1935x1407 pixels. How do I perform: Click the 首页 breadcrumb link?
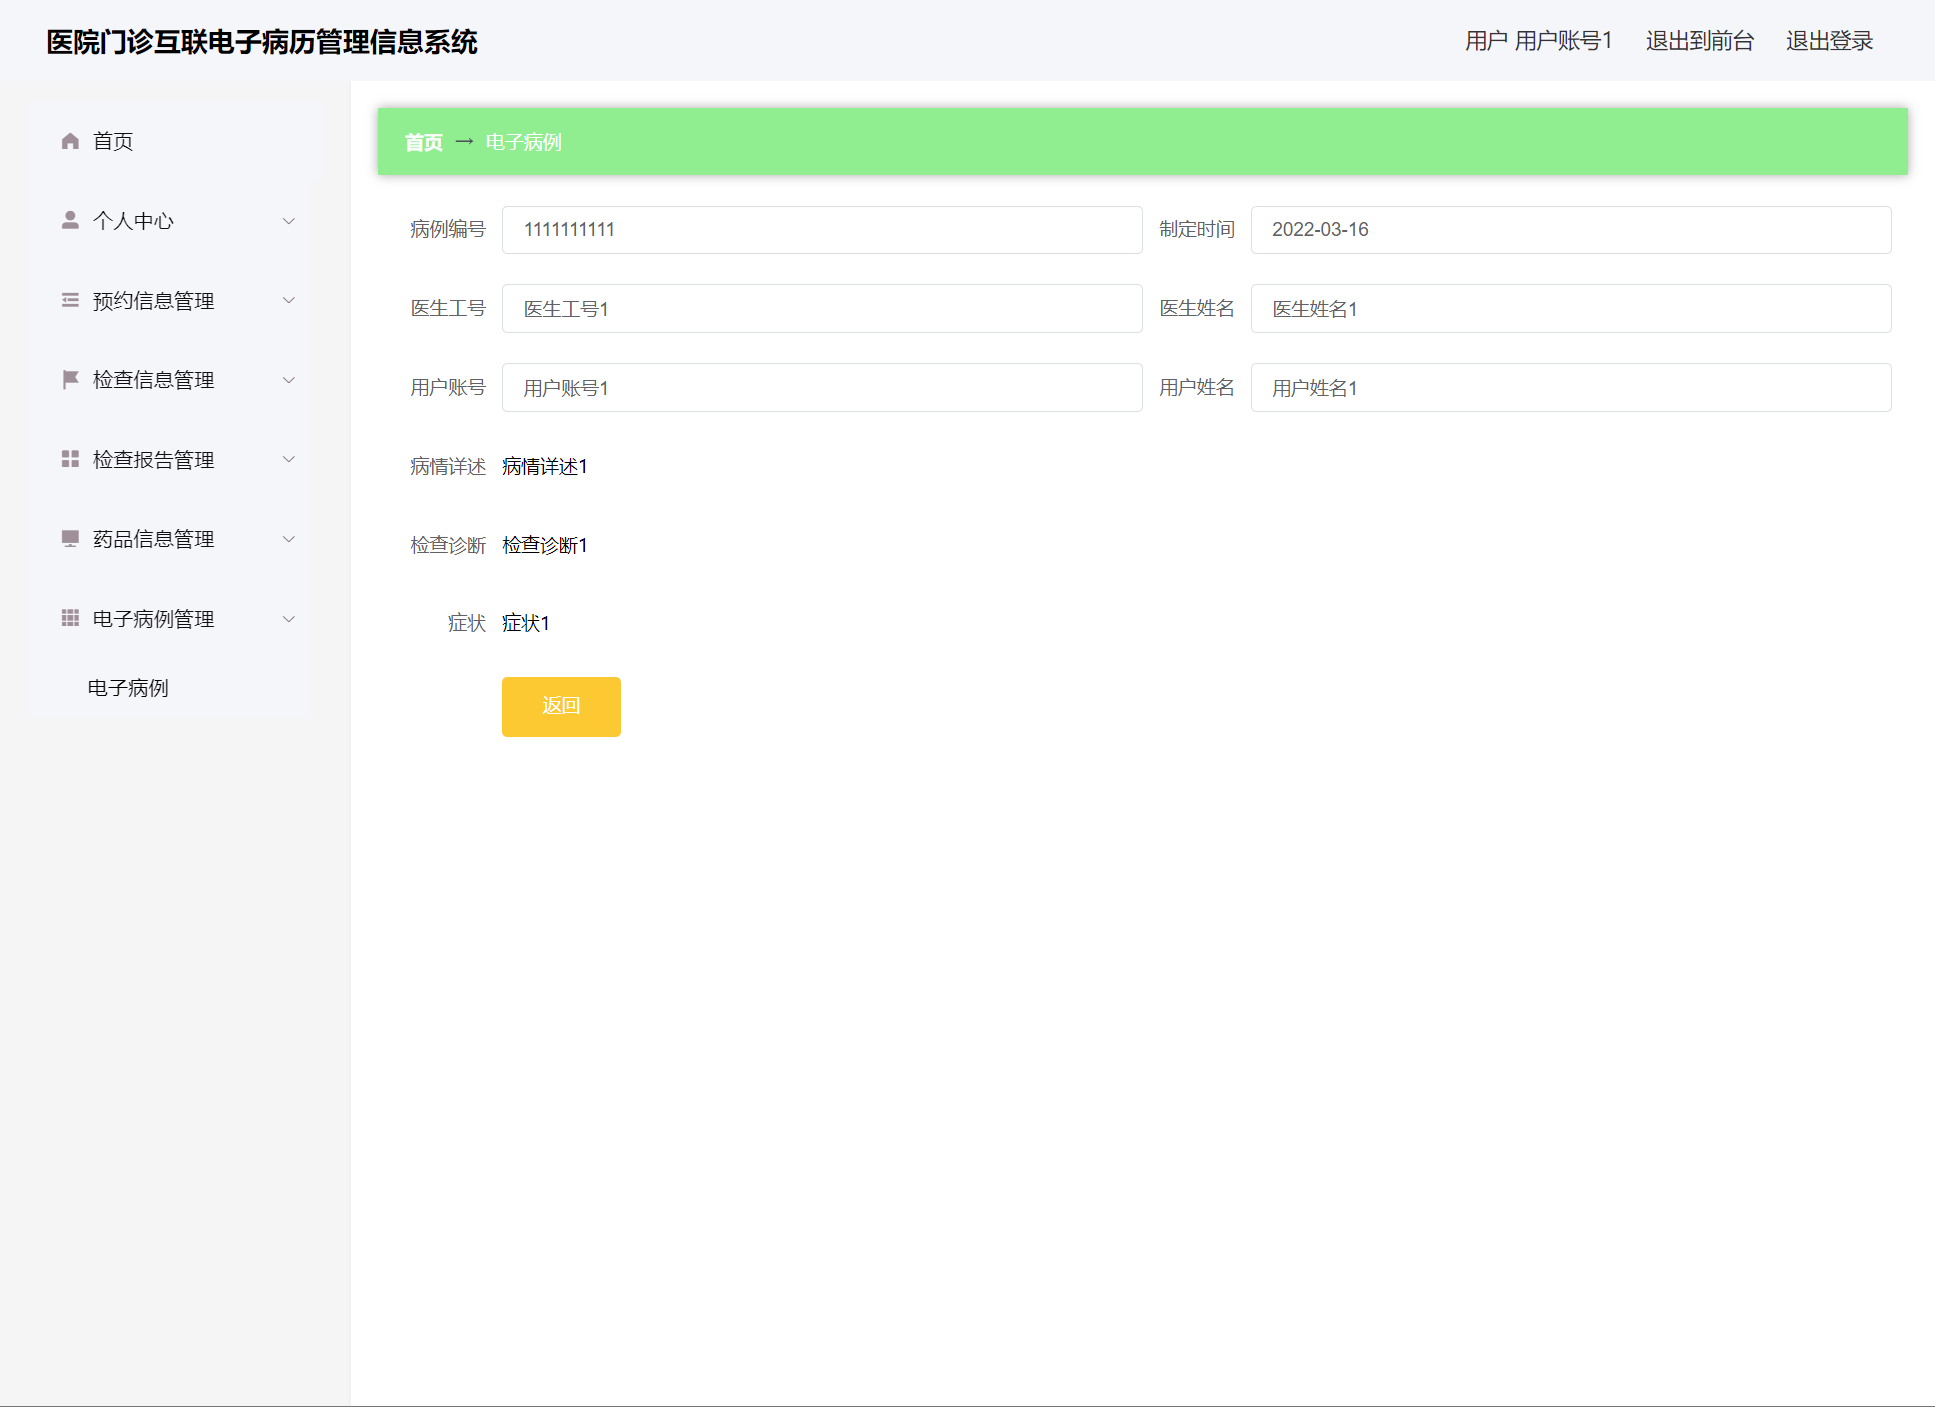pos(423,142)
